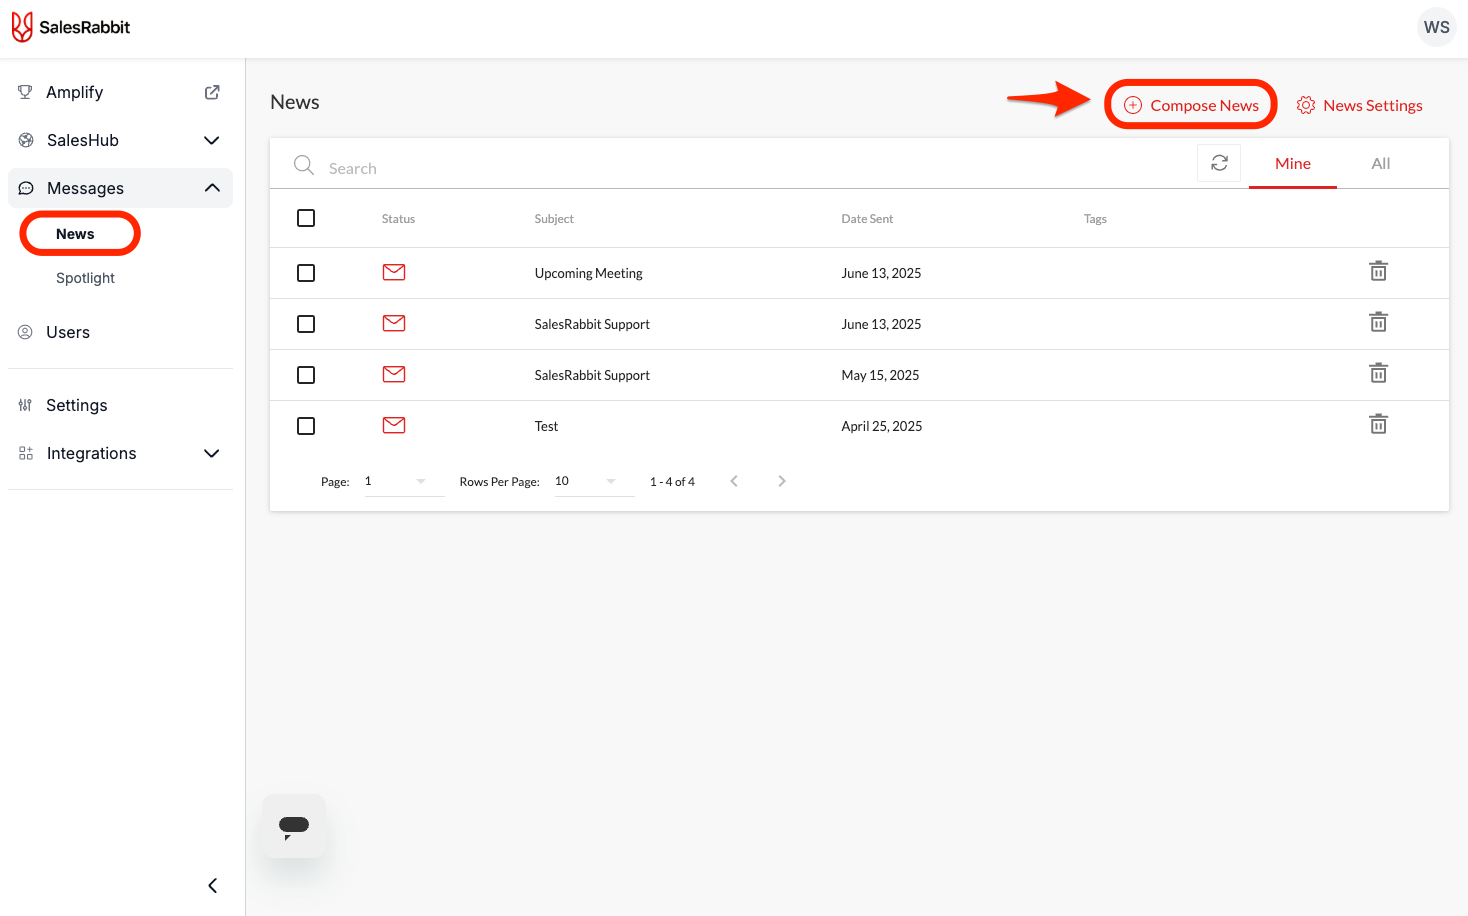Click the Settings sliders icon
Screen dimensions: 1468x916
(25, 405)
